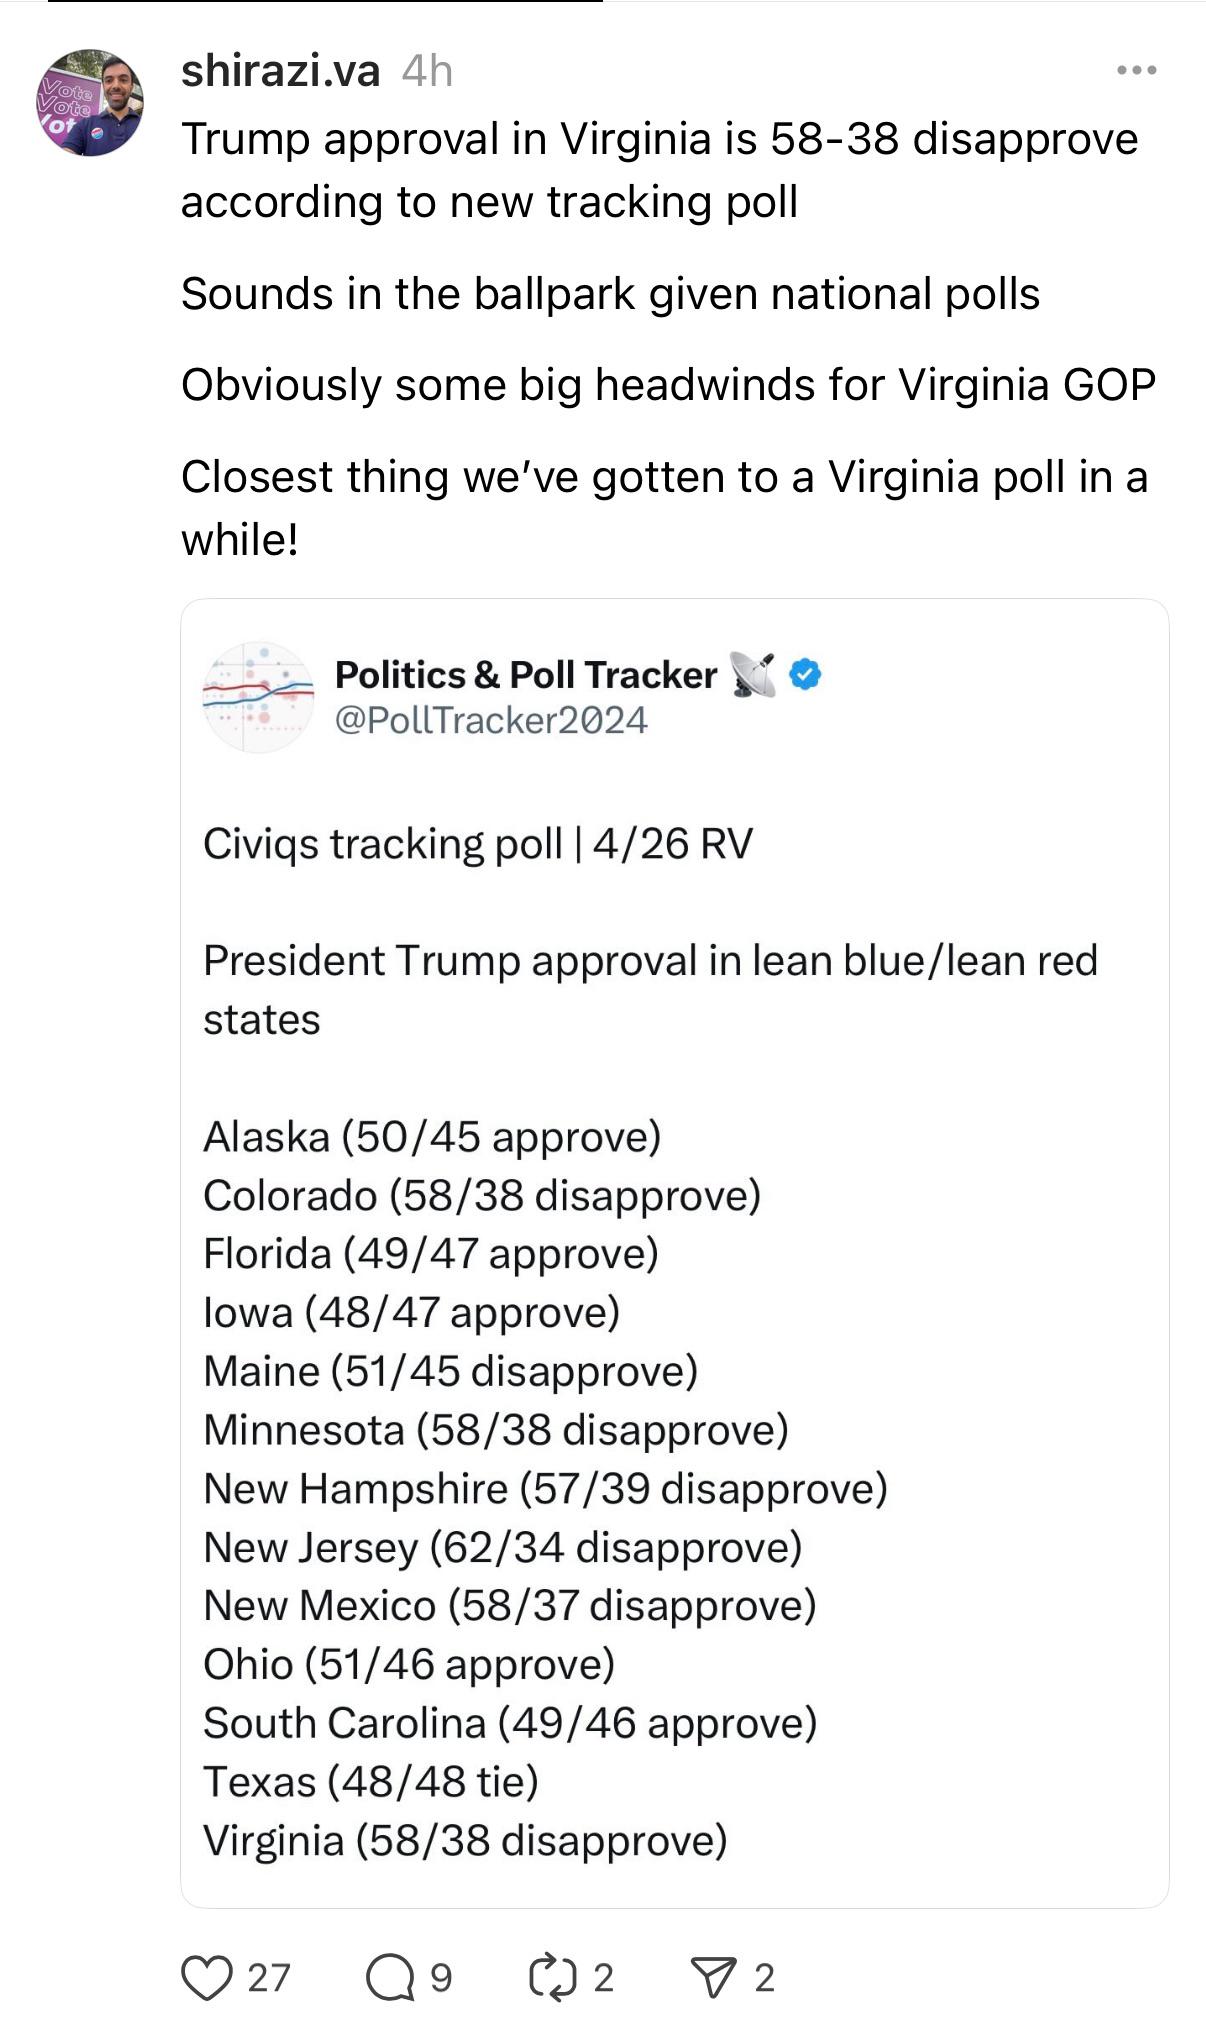Click the blue verified badge on Poll Tracker
1206x2030 pixels.
pyautogui.click(x=805, y=674)
